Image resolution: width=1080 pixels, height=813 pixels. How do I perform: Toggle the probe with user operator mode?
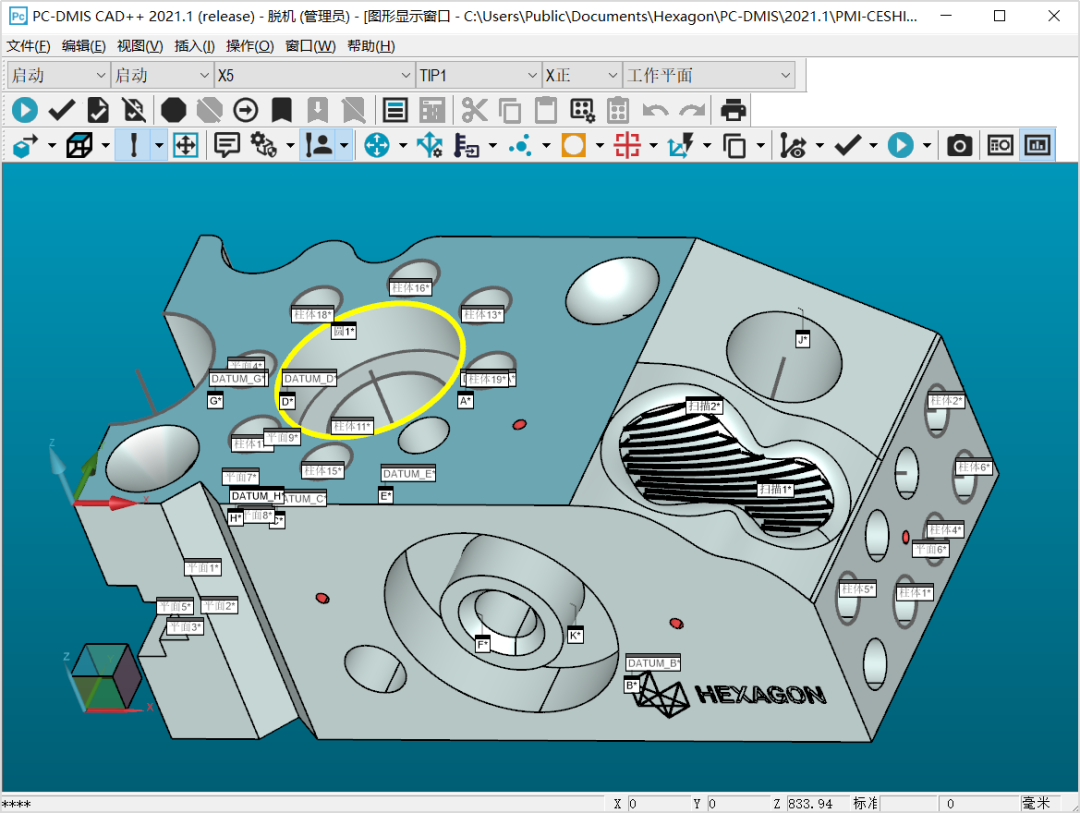(318, 145)
